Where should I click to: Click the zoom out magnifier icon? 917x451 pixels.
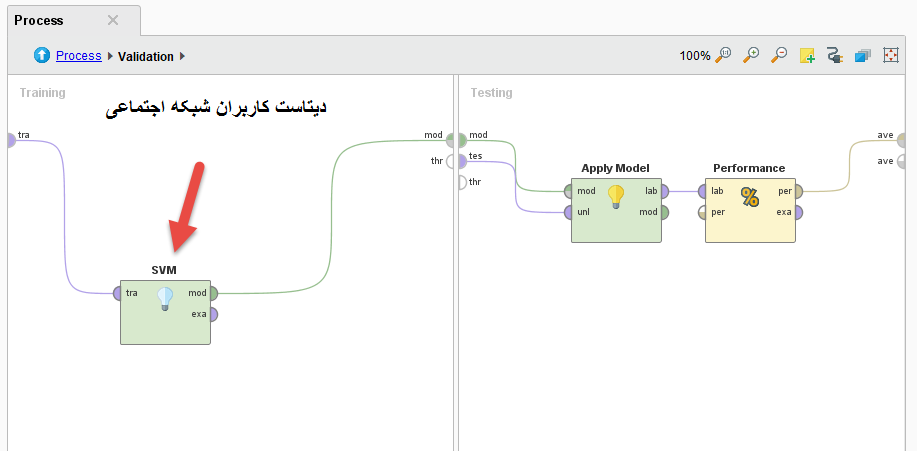779,56
